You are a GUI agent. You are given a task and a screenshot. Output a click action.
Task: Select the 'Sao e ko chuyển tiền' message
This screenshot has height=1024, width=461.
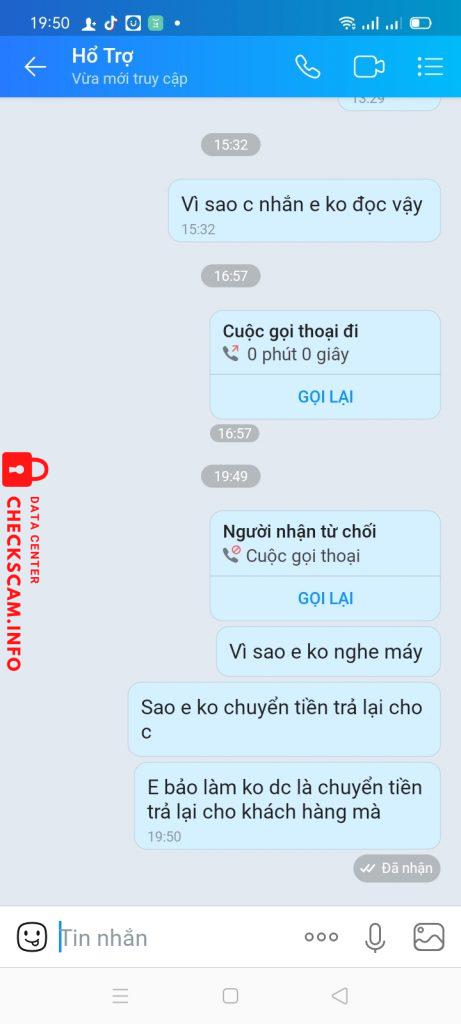[x=284, y=720]
